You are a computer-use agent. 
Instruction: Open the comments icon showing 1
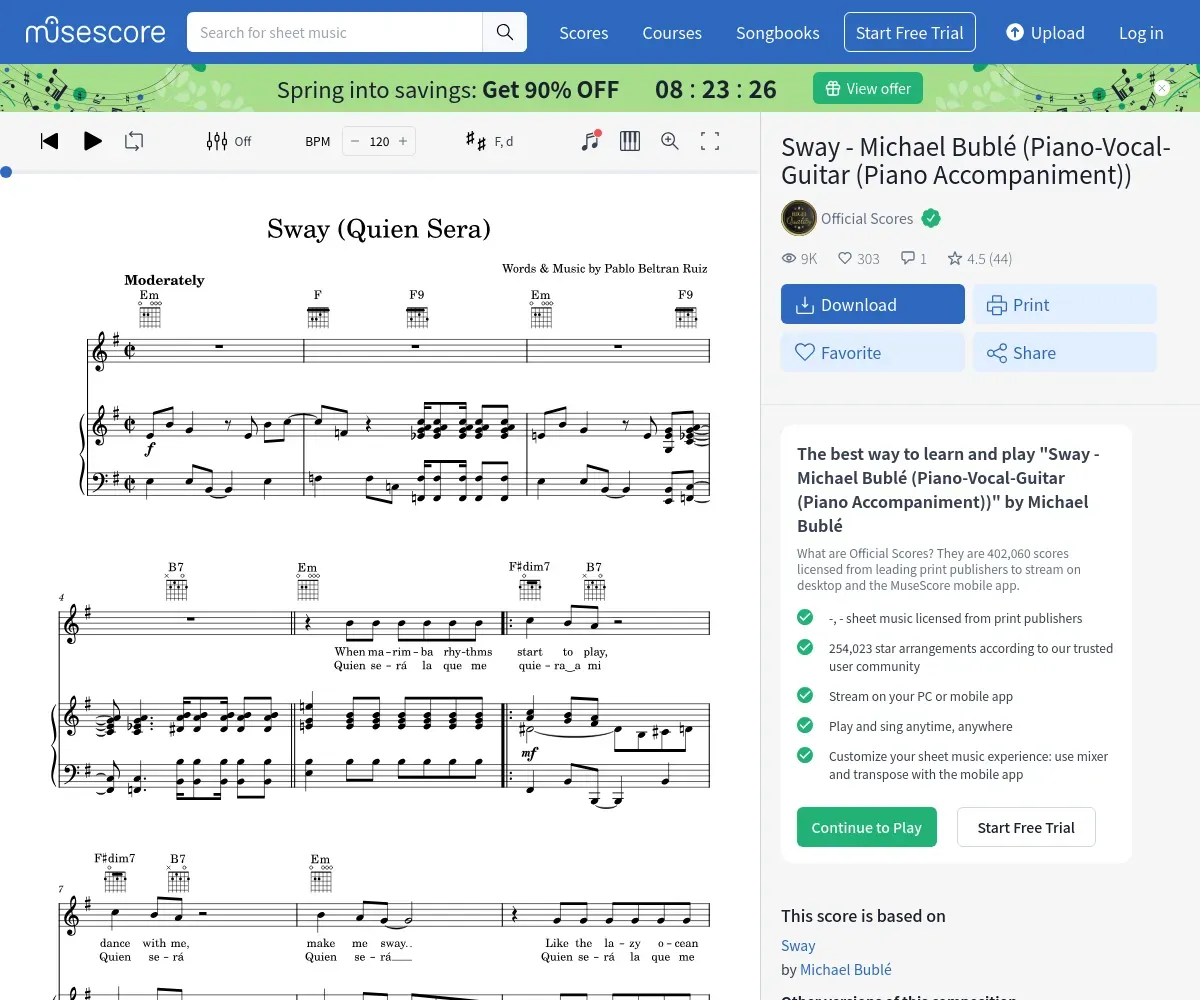click(x=908, y=258)
